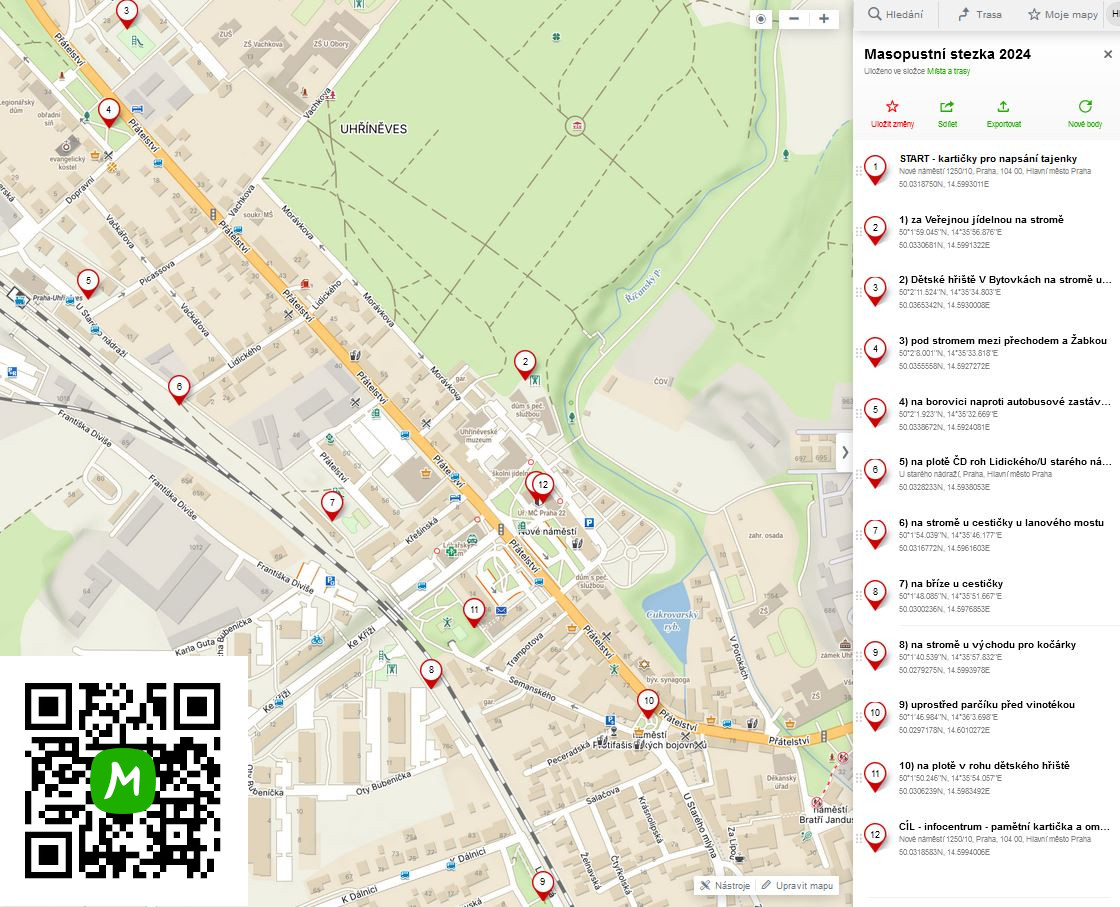Zoom in the map with plus button

point(824,19)
